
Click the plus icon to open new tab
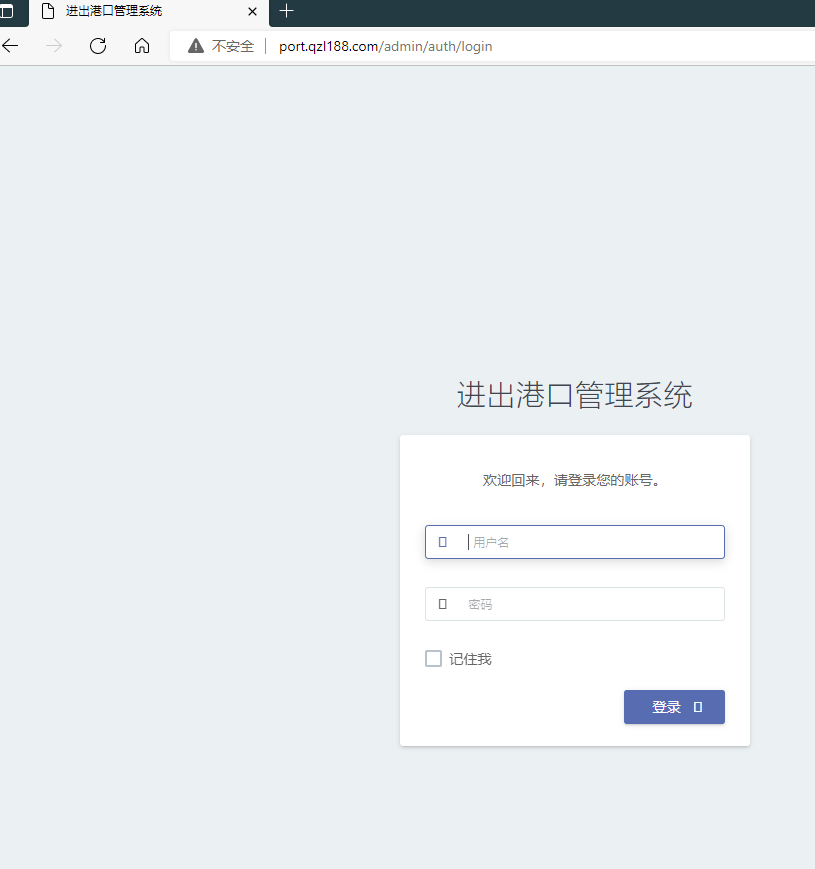(x=286, y=13)
